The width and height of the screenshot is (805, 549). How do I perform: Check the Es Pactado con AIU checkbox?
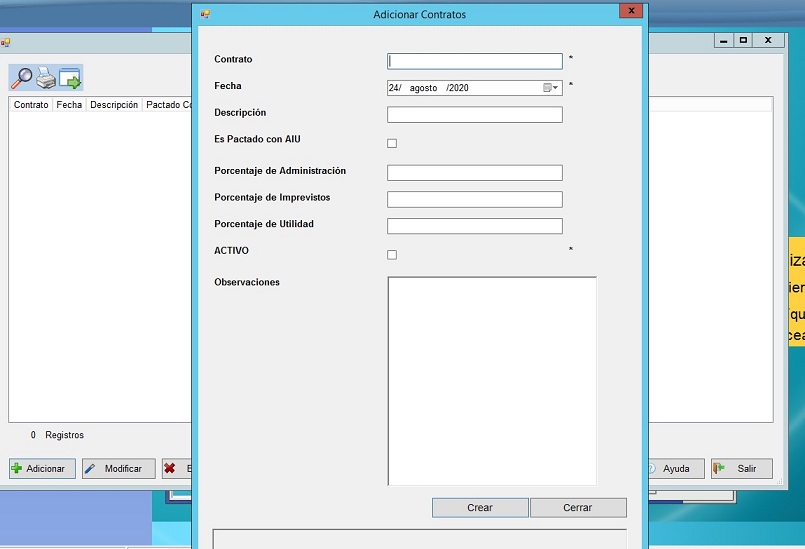click(x=392, y=143)
